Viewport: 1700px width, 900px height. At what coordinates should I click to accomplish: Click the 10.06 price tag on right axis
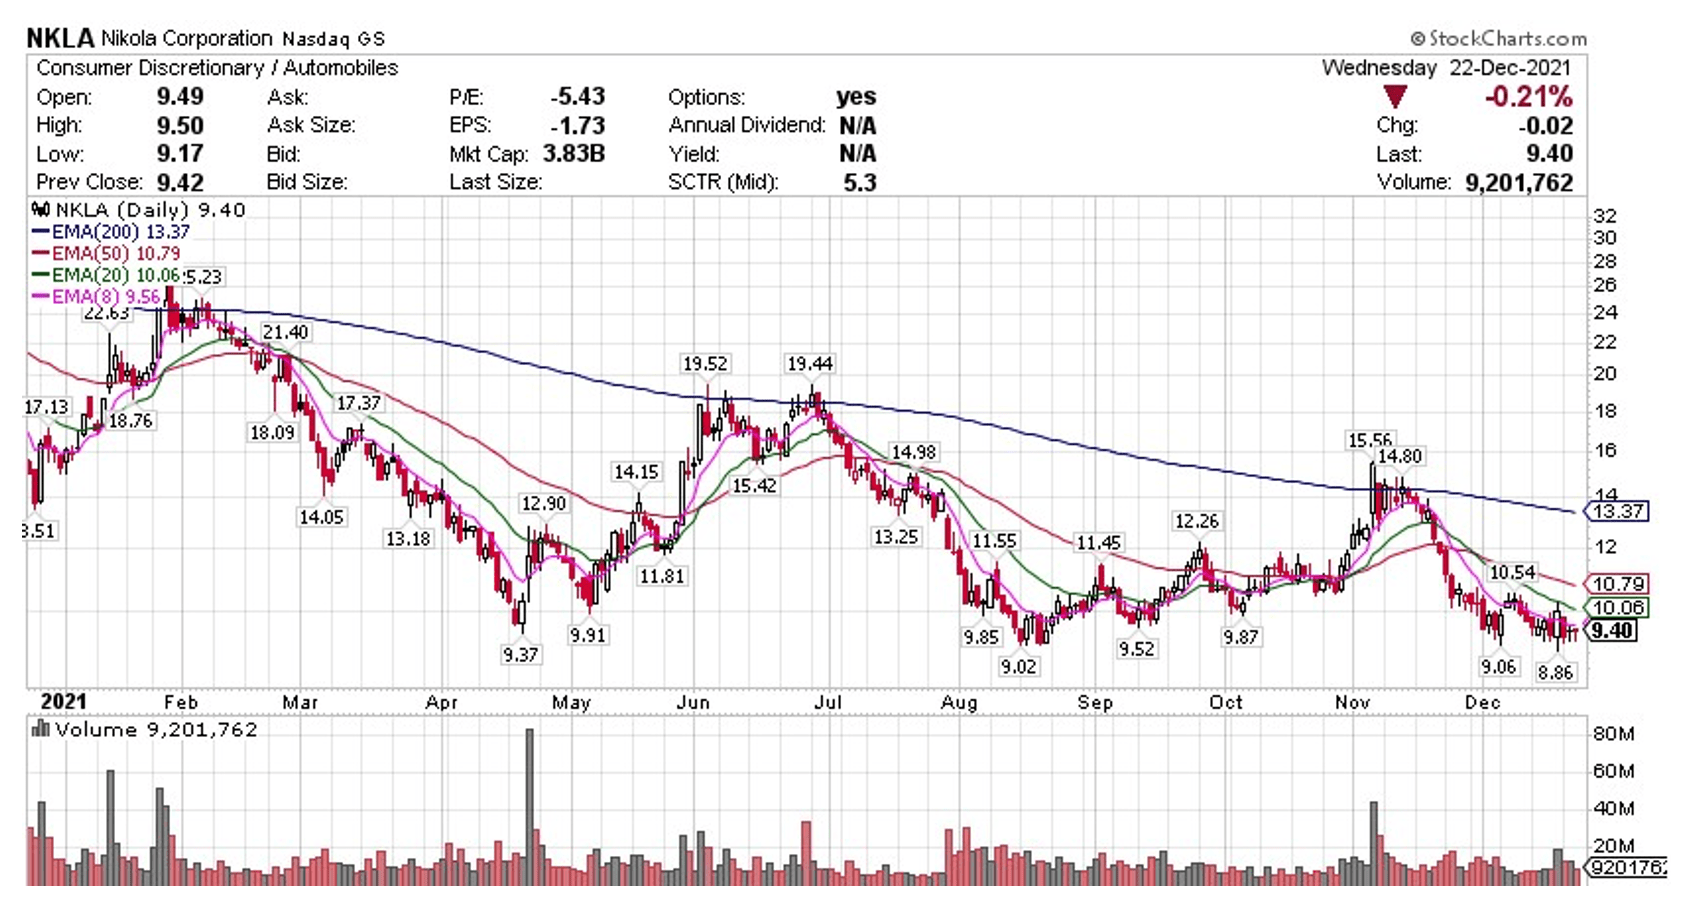[x=1619, y=608]
